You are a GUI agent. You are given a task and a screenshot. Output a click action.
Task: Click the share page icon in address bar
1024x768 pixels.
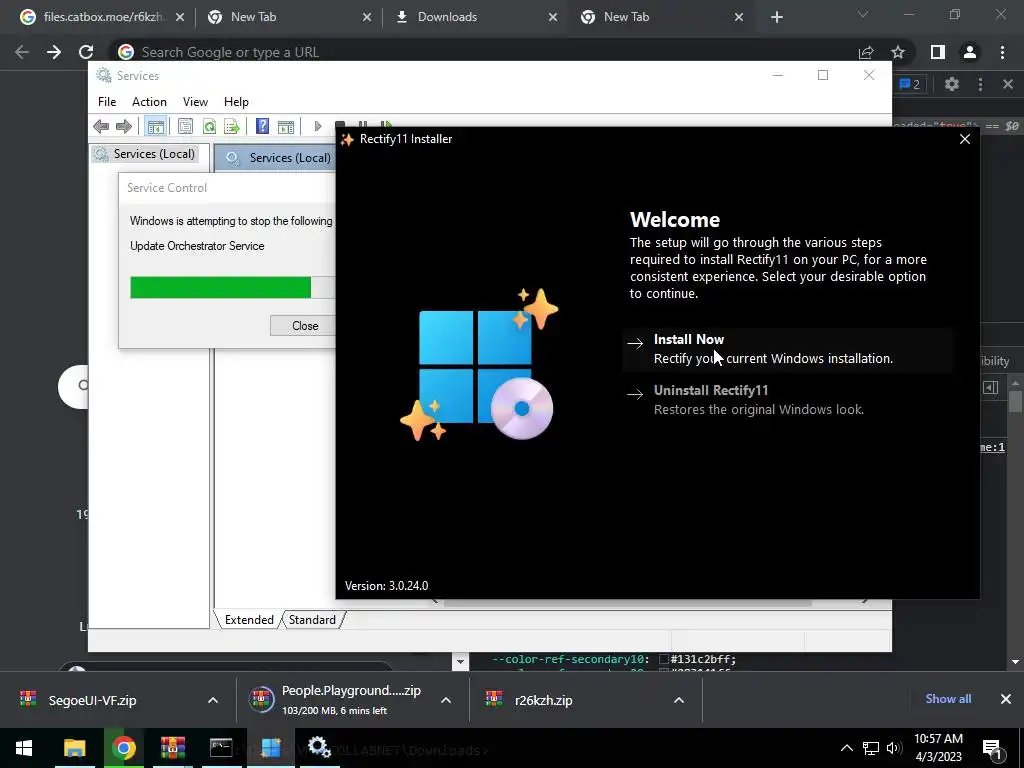(x=866, y=52)
